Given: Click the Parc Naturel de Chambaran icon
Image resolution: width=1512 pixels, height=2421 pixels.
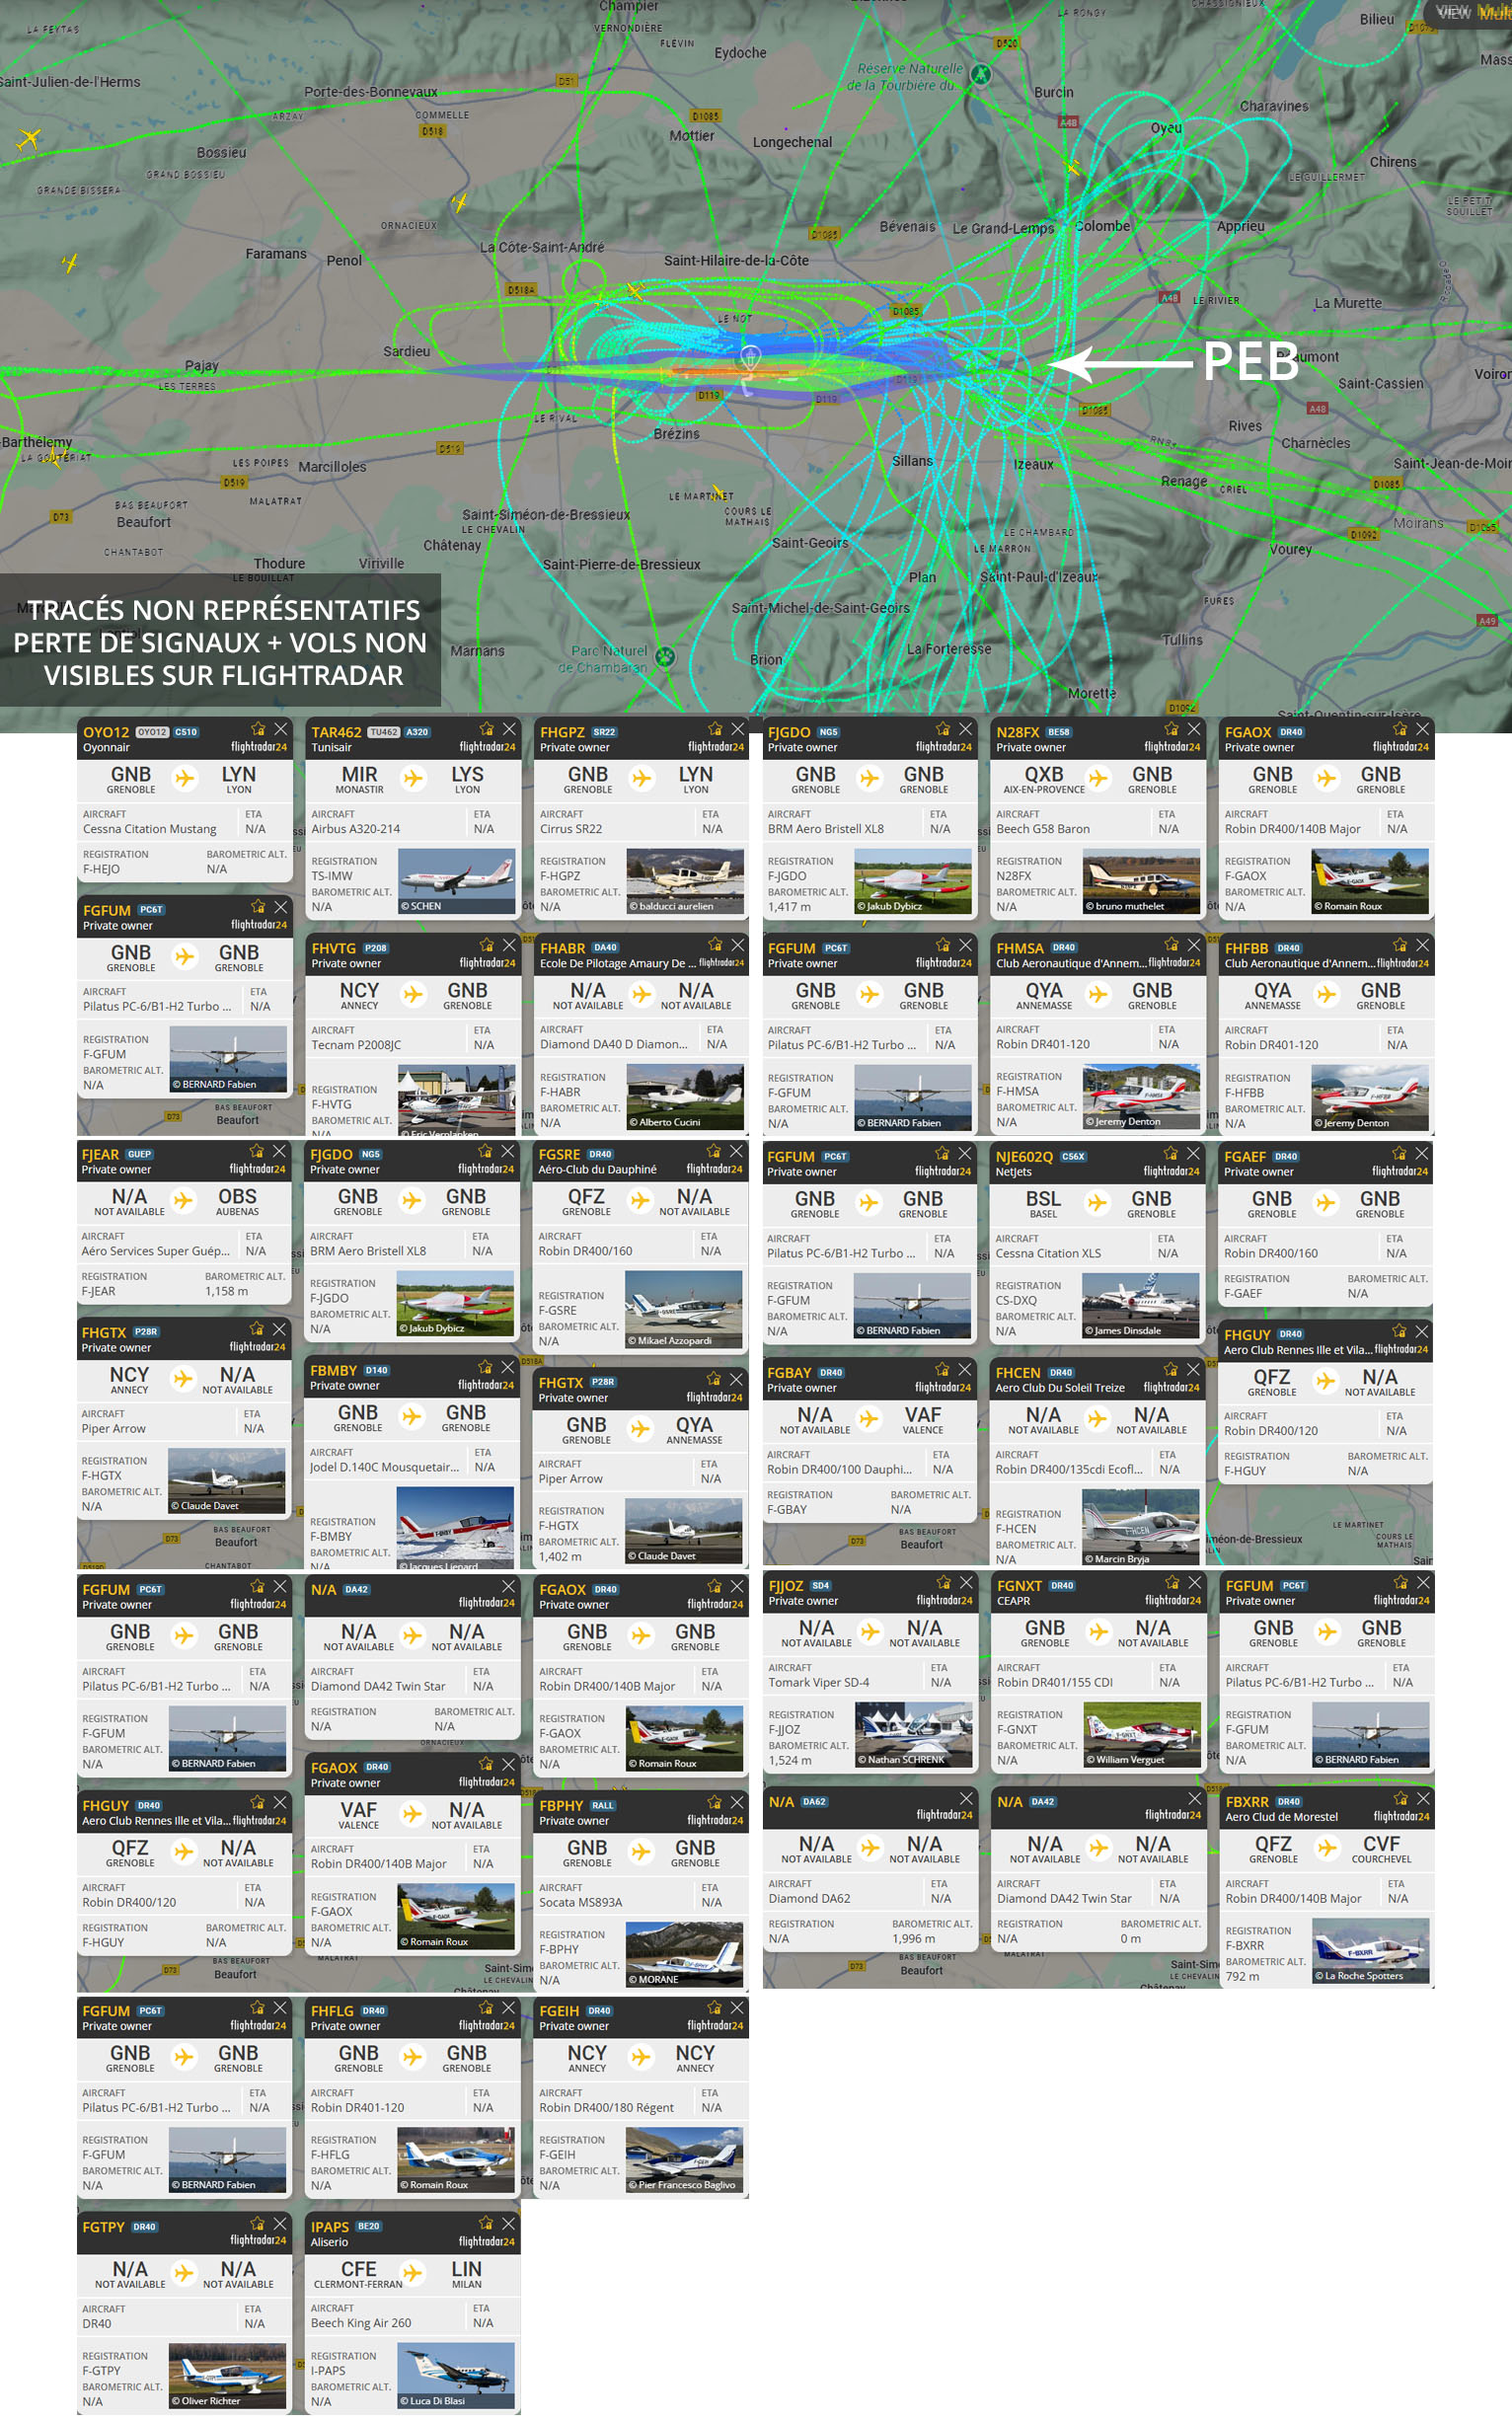Looking at the screenshot, I should click(x=665, y=657).
